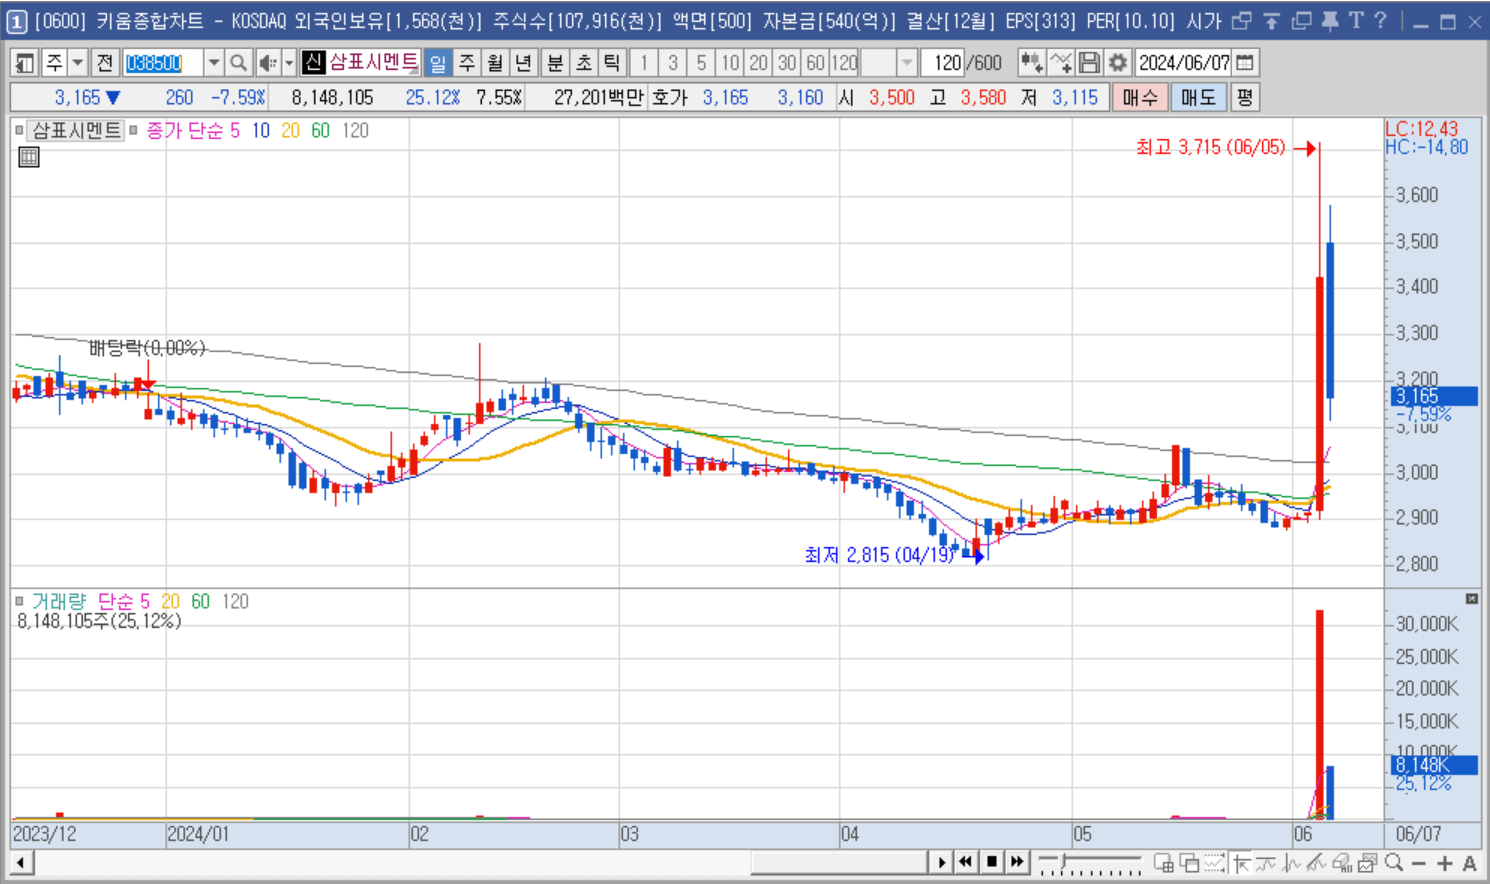The width and height of the screenshot is (1490, 884).
Task: Open the calendar date picker icon
Action: (x=1245, y=63)
